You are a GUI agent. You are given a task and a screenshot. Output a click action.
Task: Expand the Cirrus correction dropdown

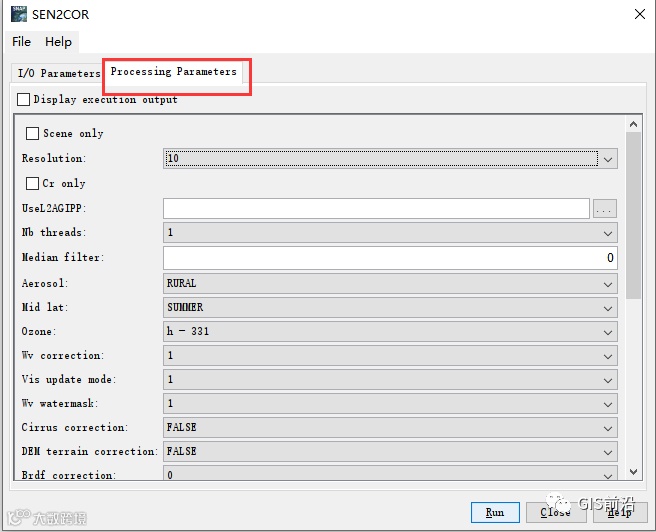[x=390, y=427]
